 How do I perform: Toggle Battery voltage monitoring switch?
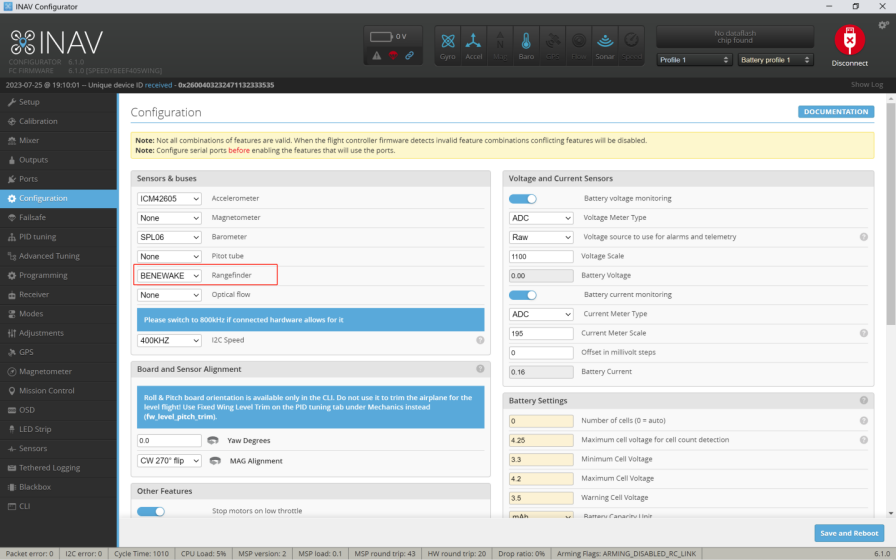(x=523, y=199)
